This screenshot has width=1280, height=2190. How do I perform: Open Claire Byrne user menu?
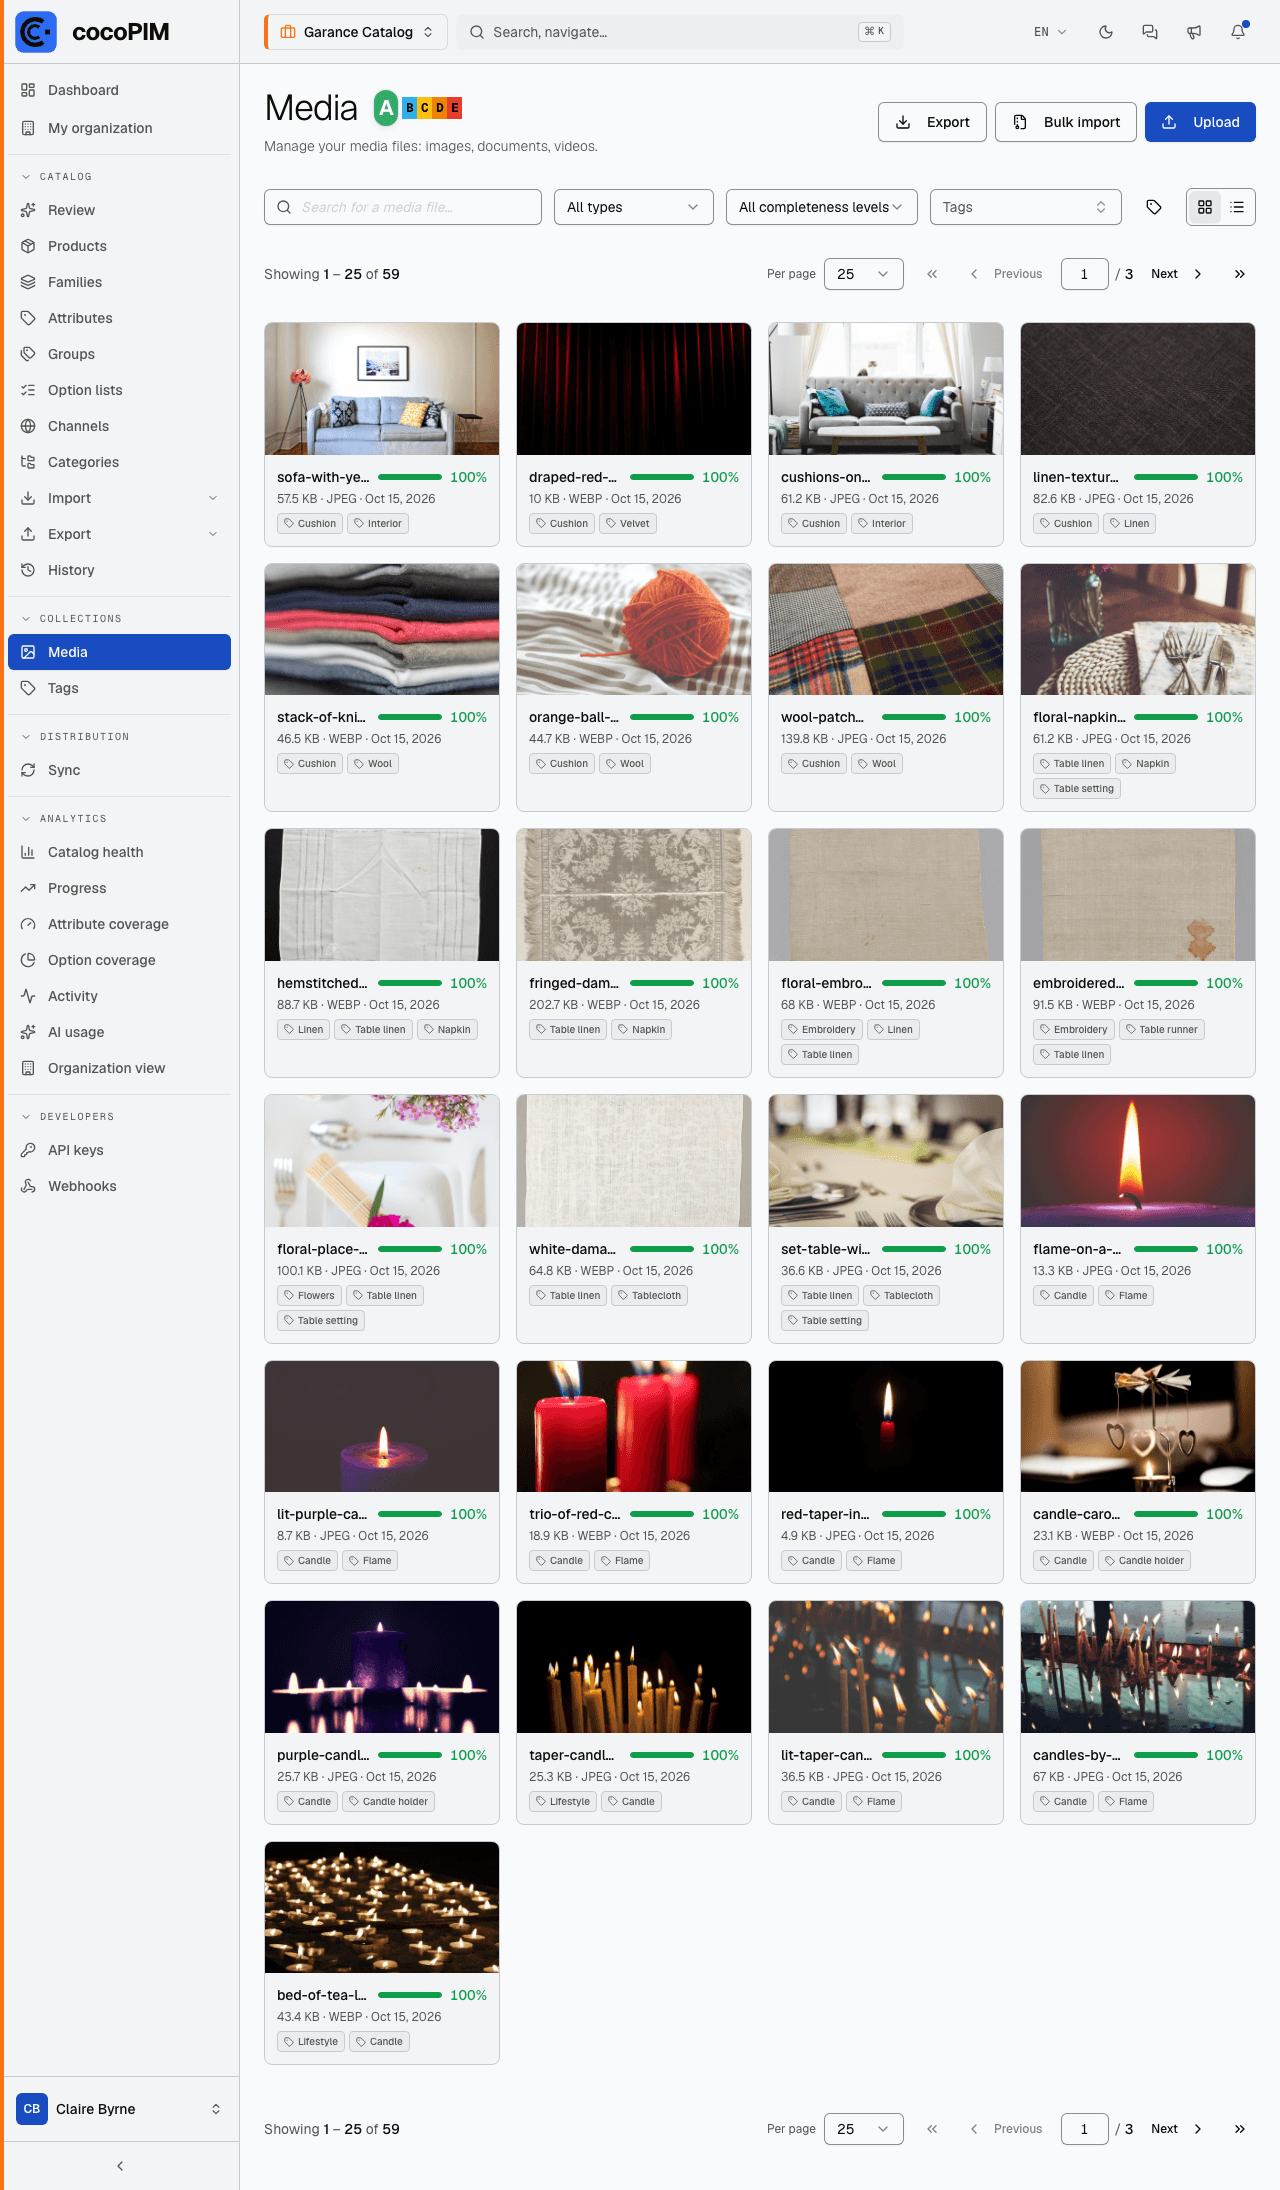[119, 2109]
